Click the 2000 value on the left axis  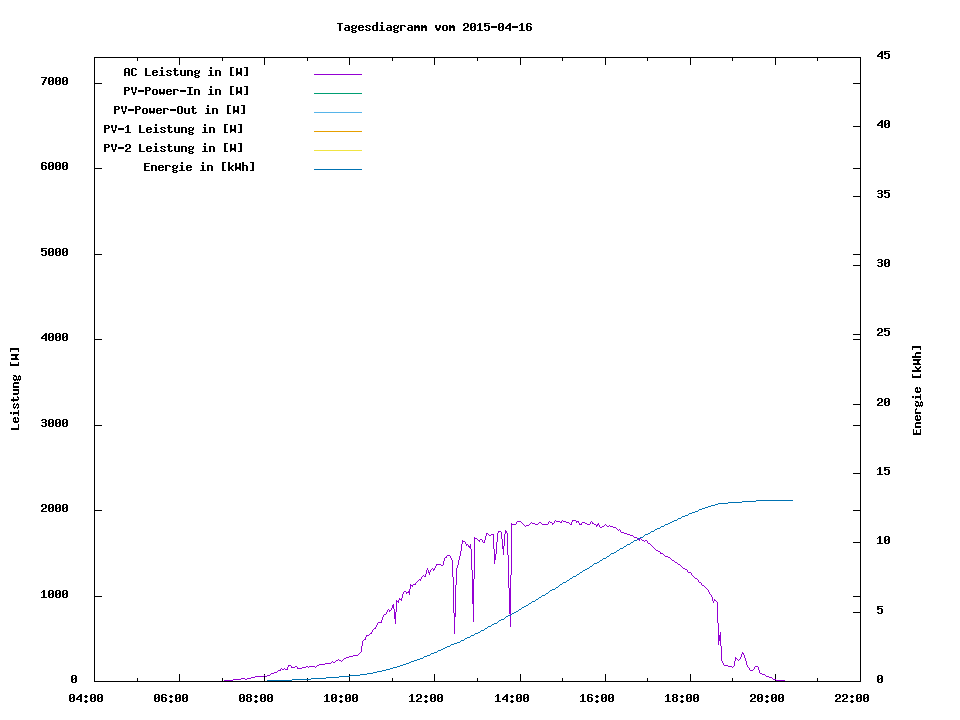click(54, 509)
